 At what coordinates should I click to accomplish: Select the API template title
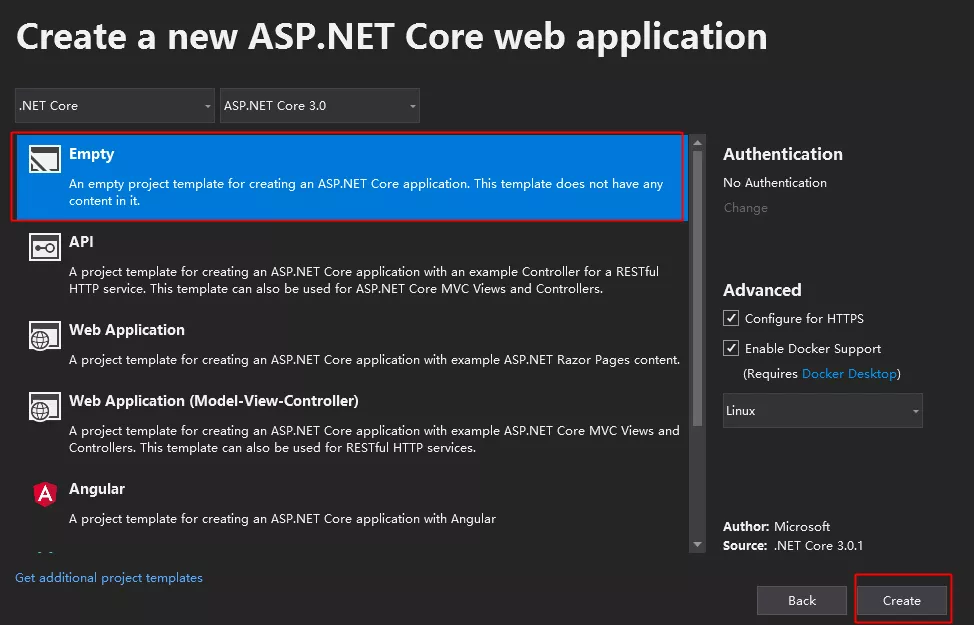pos(81,242)
